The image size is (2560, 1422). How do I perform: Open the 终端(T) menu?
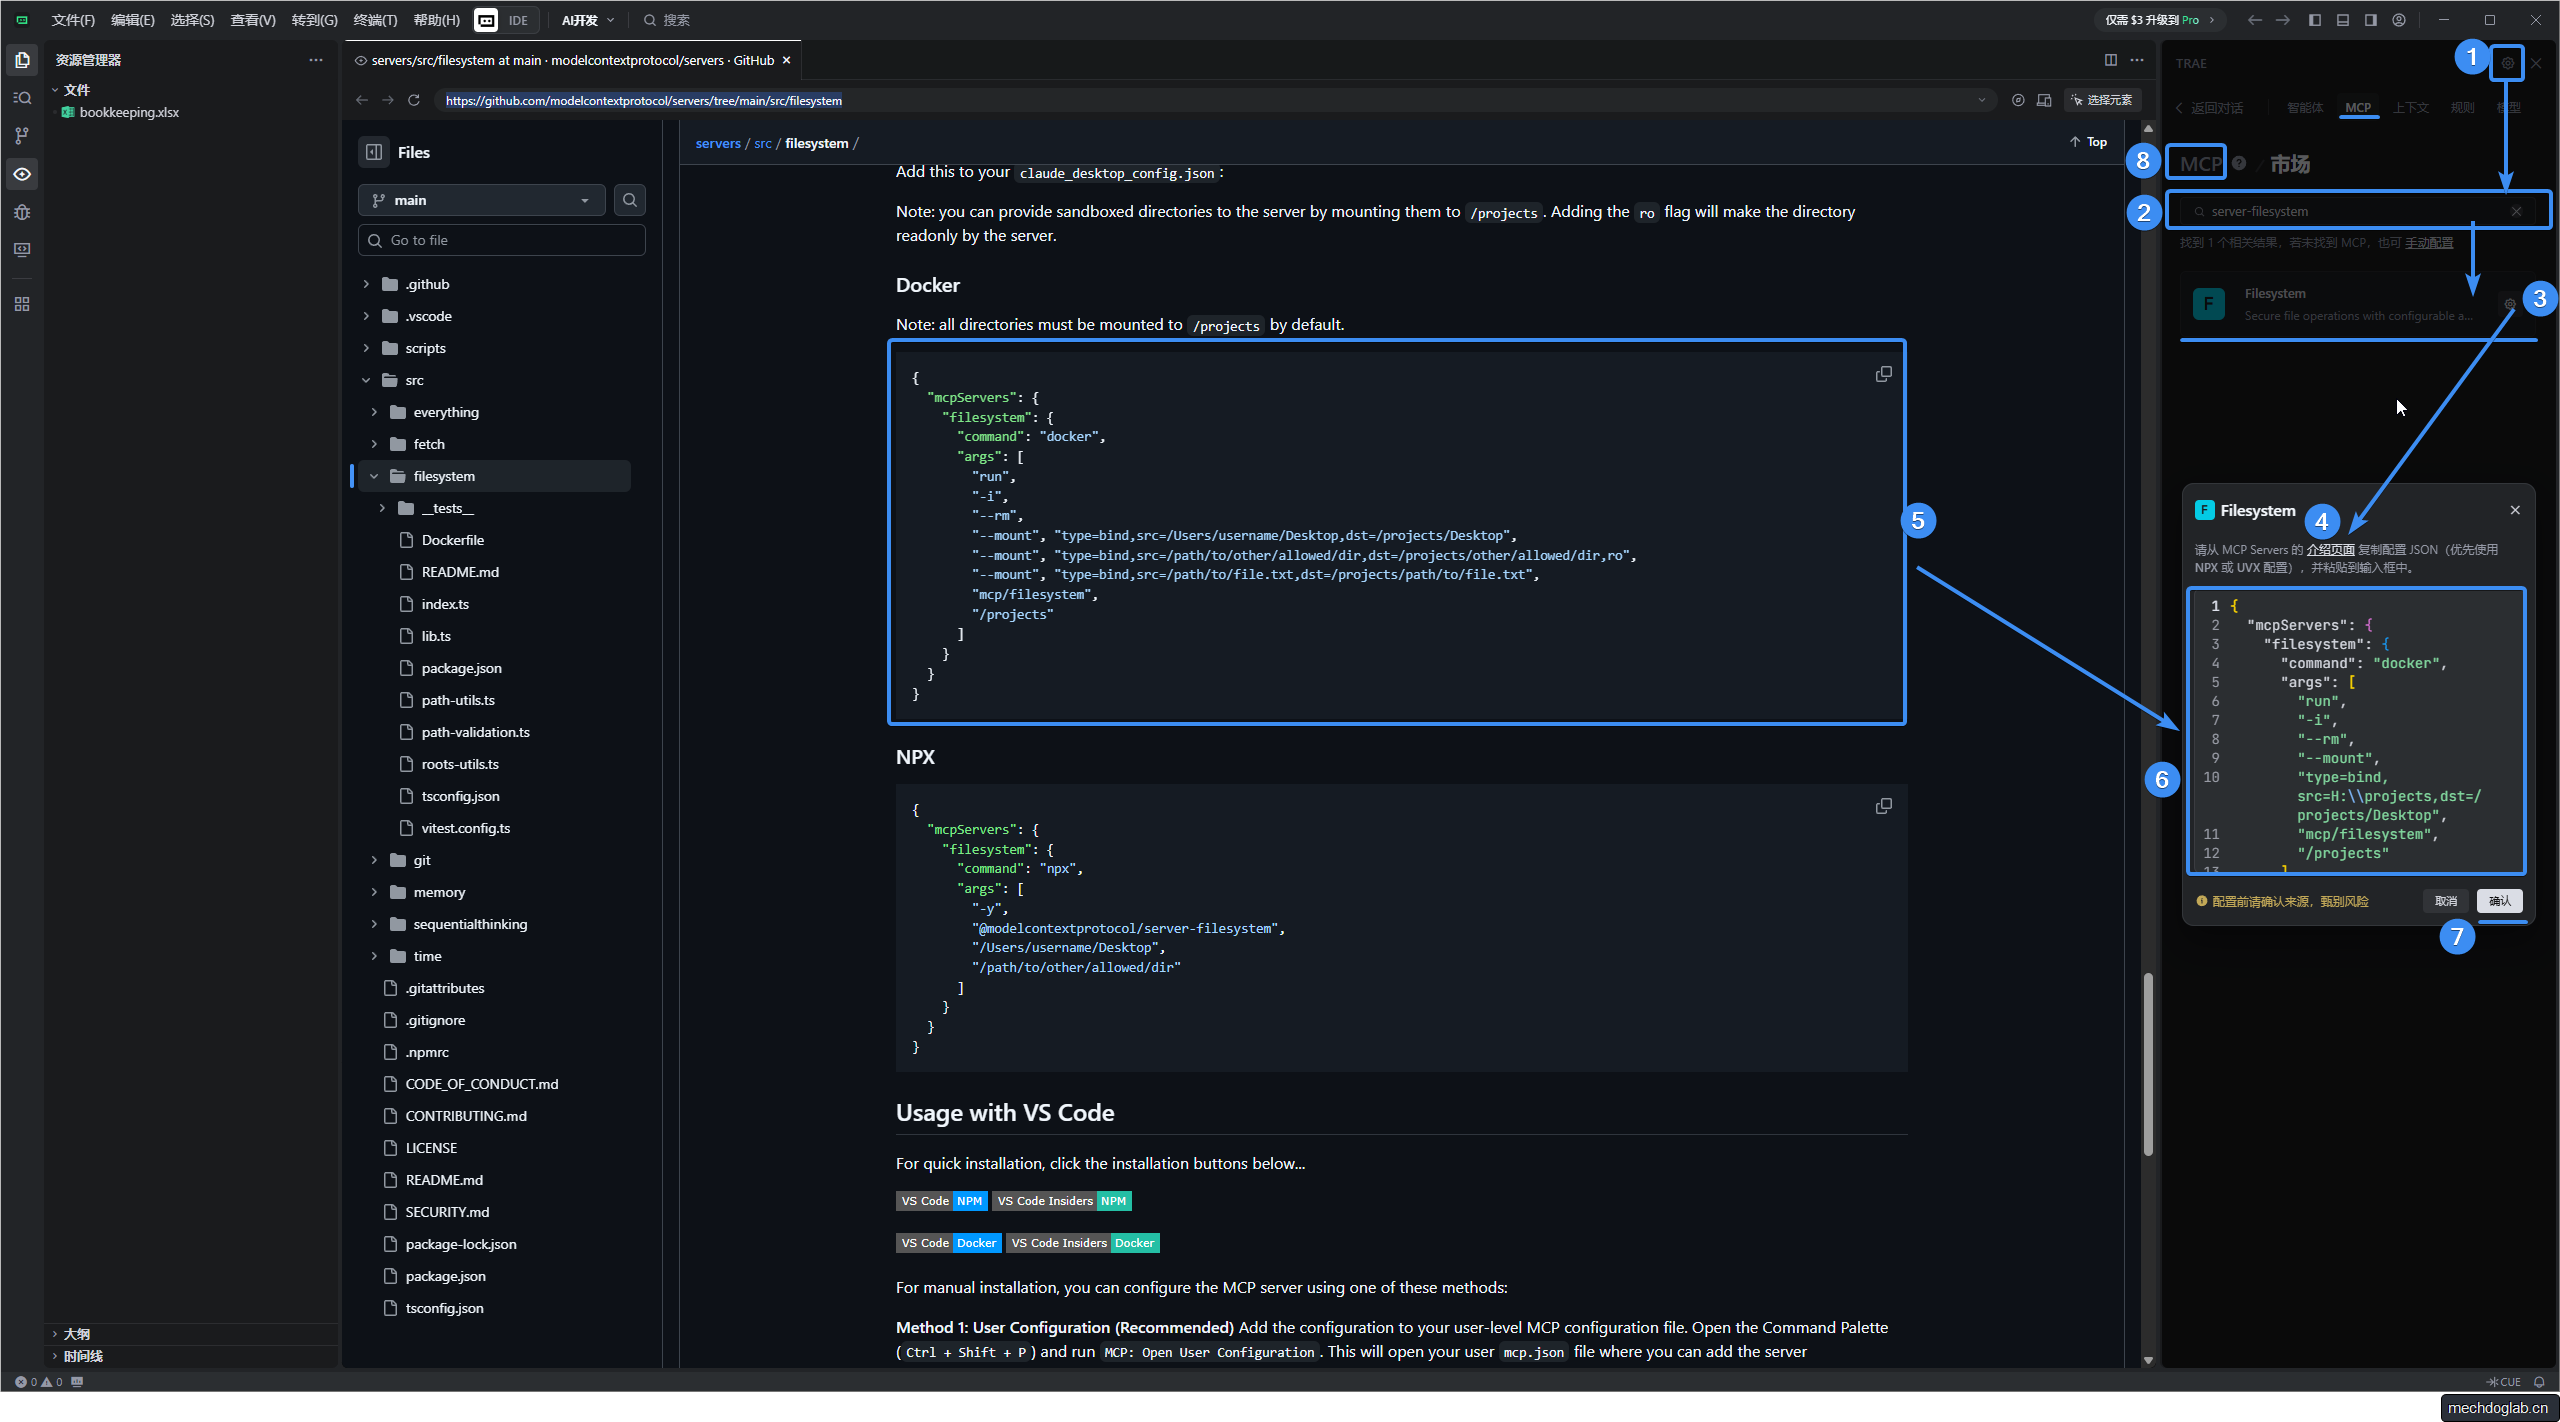(x=375, y=20)
